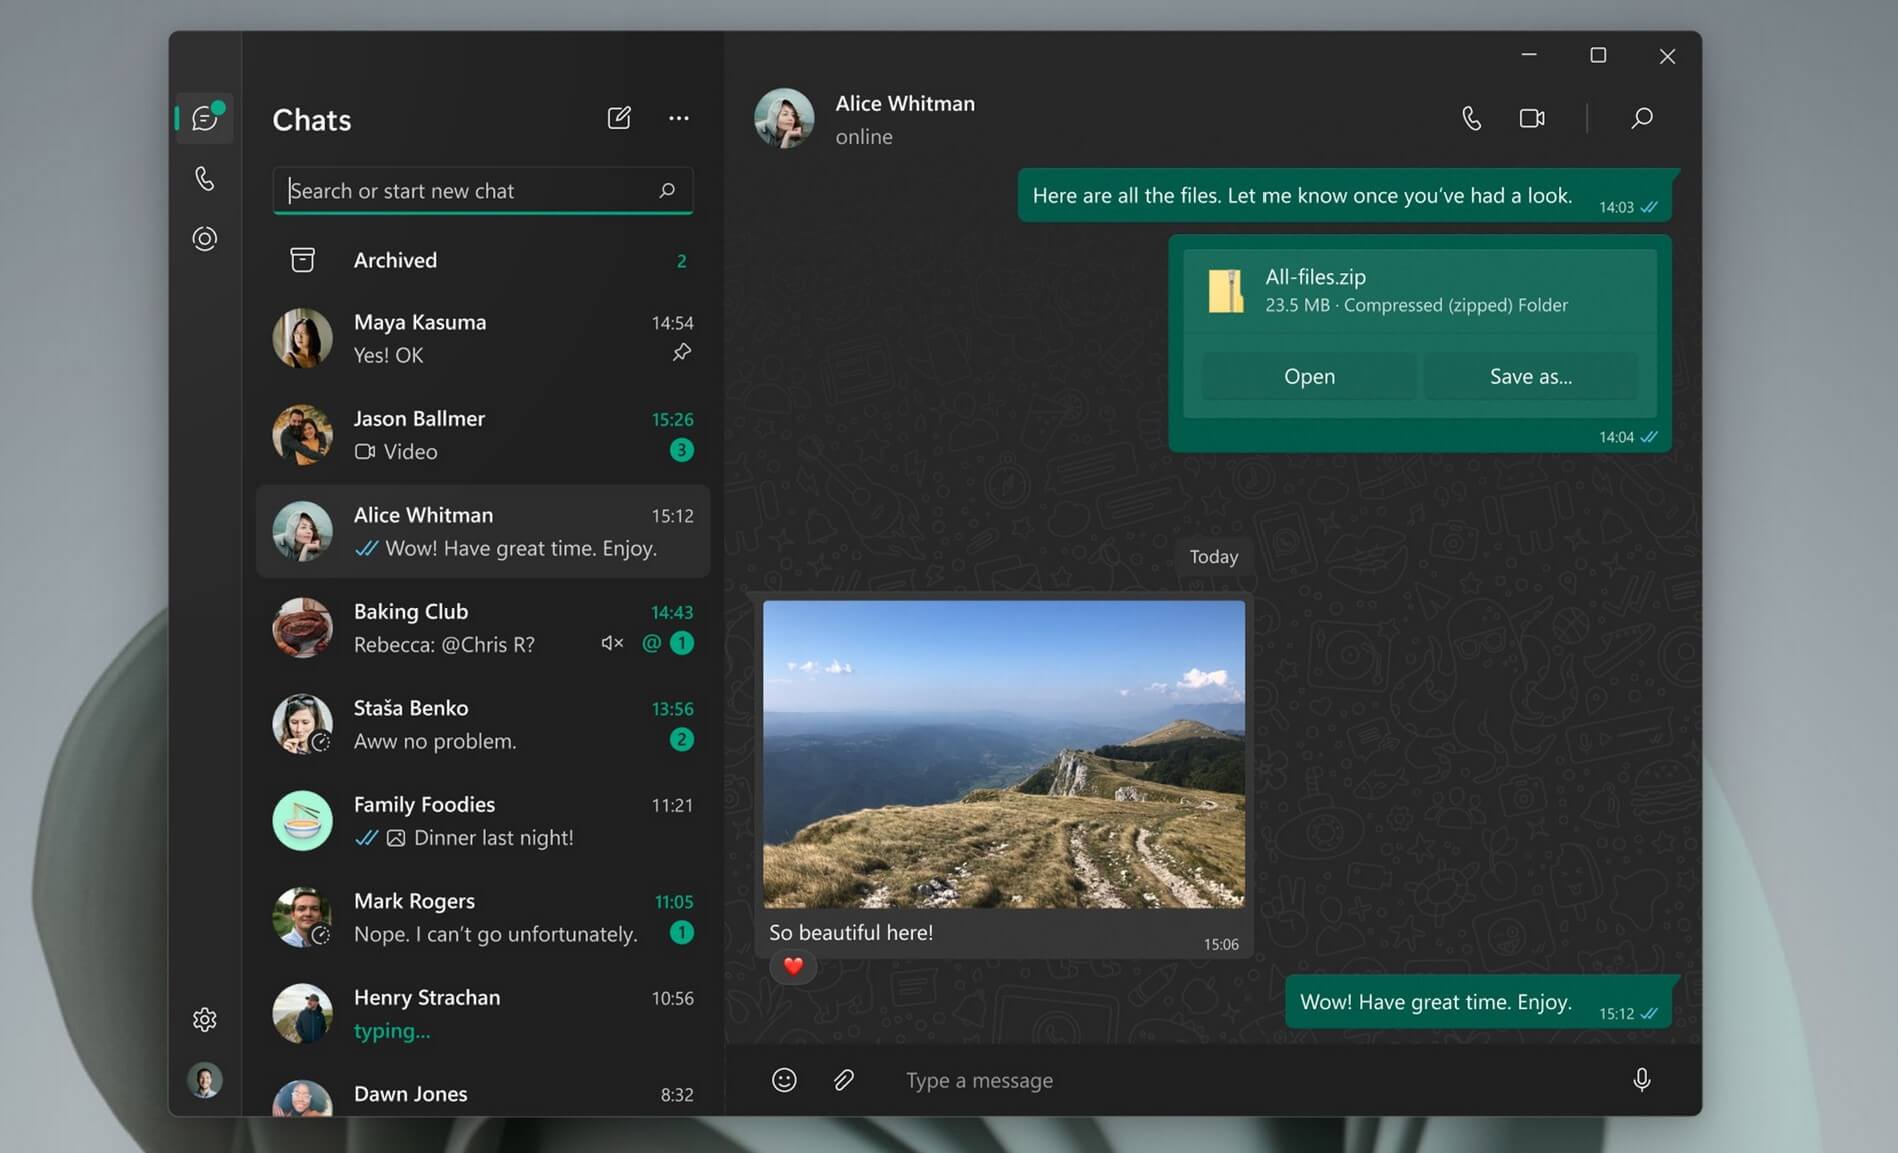Open the Calls tab in sidebar

(x=205, y=179)
